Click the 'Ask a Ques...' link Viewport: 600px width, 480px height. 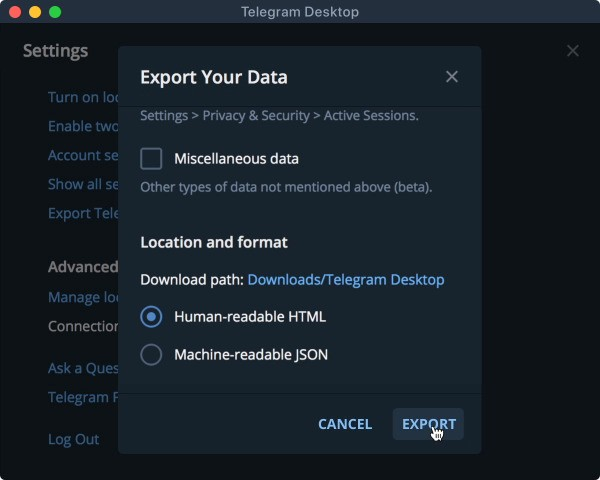(x=83, y=369)
